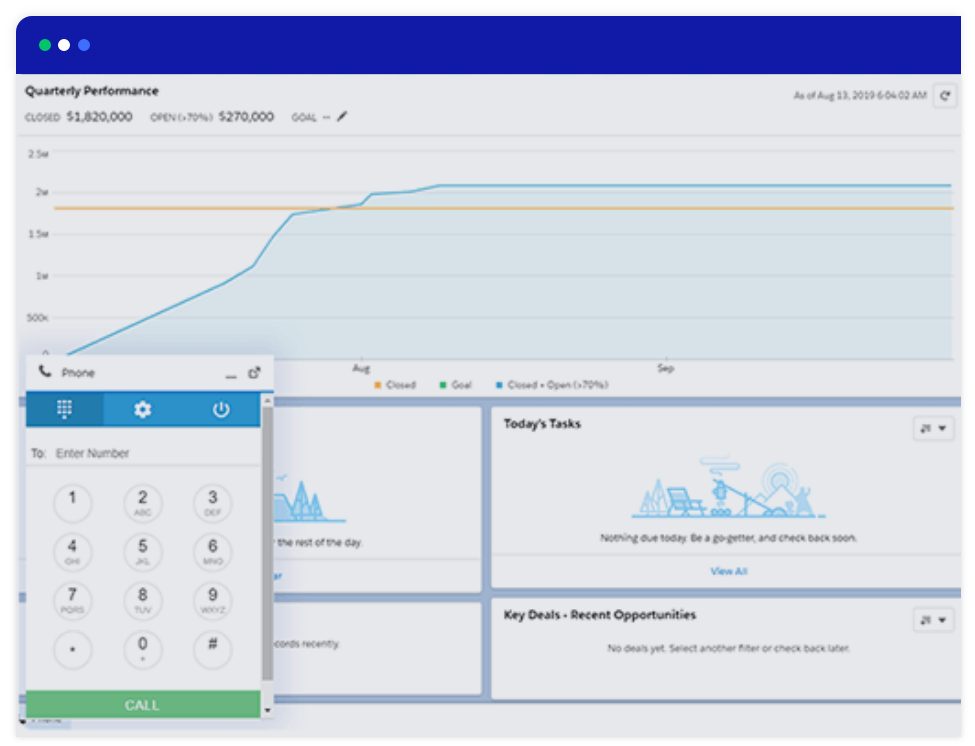Click the green Goal legend swatch
975x746 pixels.
(443, 385)
